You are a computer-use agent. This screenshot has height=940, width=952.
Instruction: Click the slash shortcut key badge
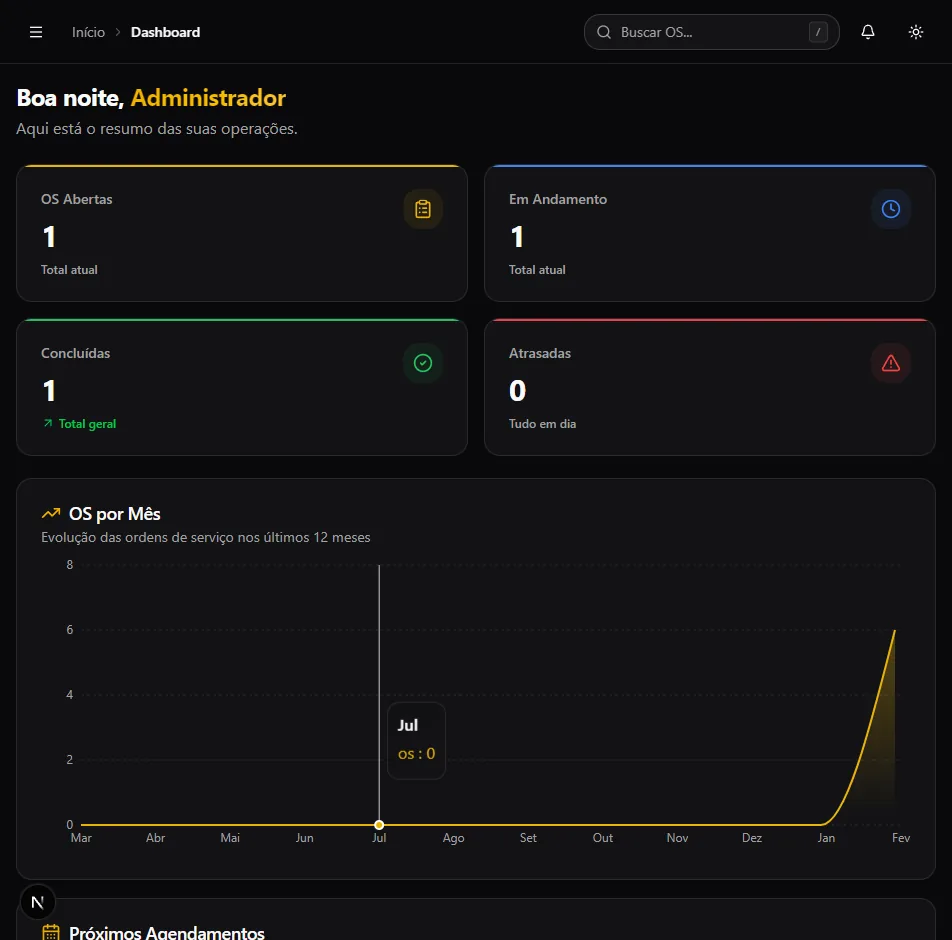(818, 32)
